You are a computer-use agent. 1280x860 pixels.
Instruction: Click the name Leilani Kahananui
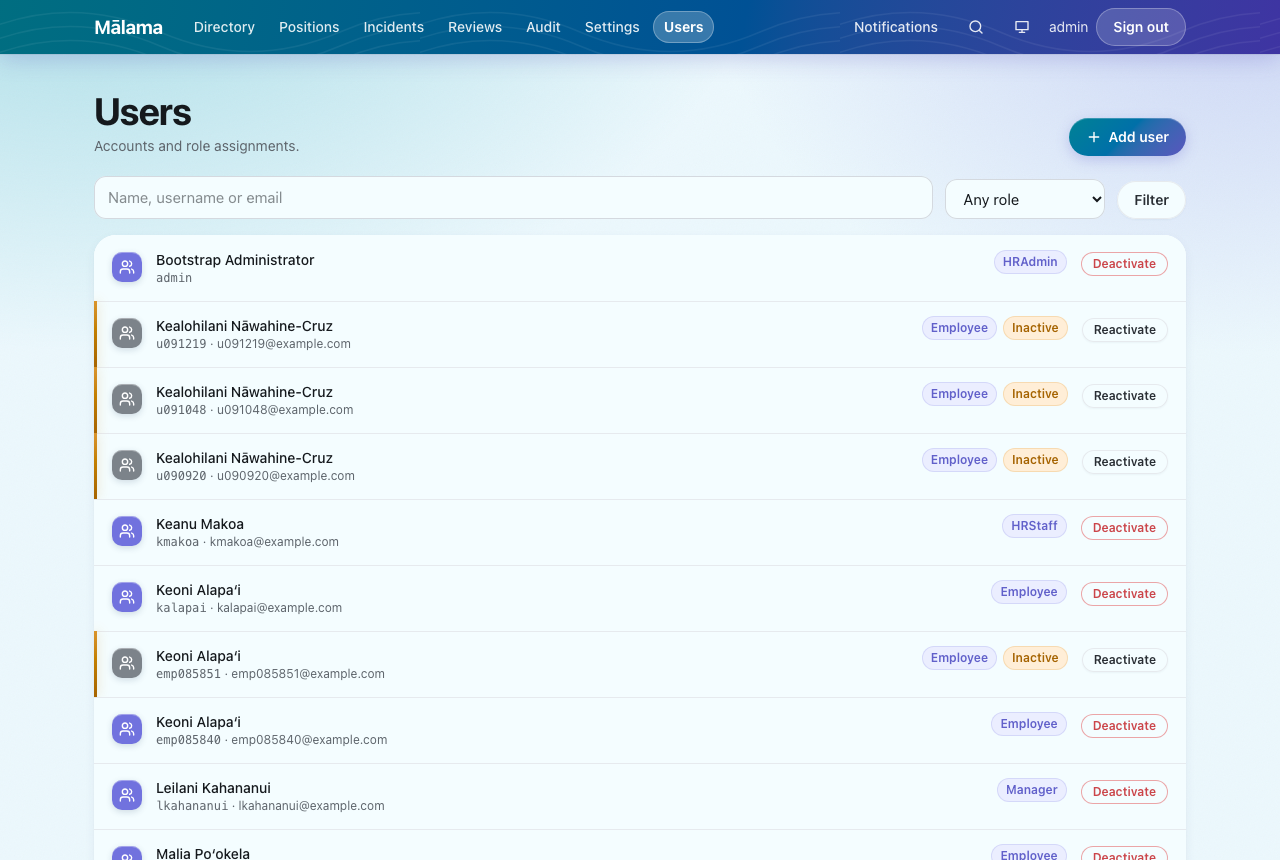coord(213,788)
